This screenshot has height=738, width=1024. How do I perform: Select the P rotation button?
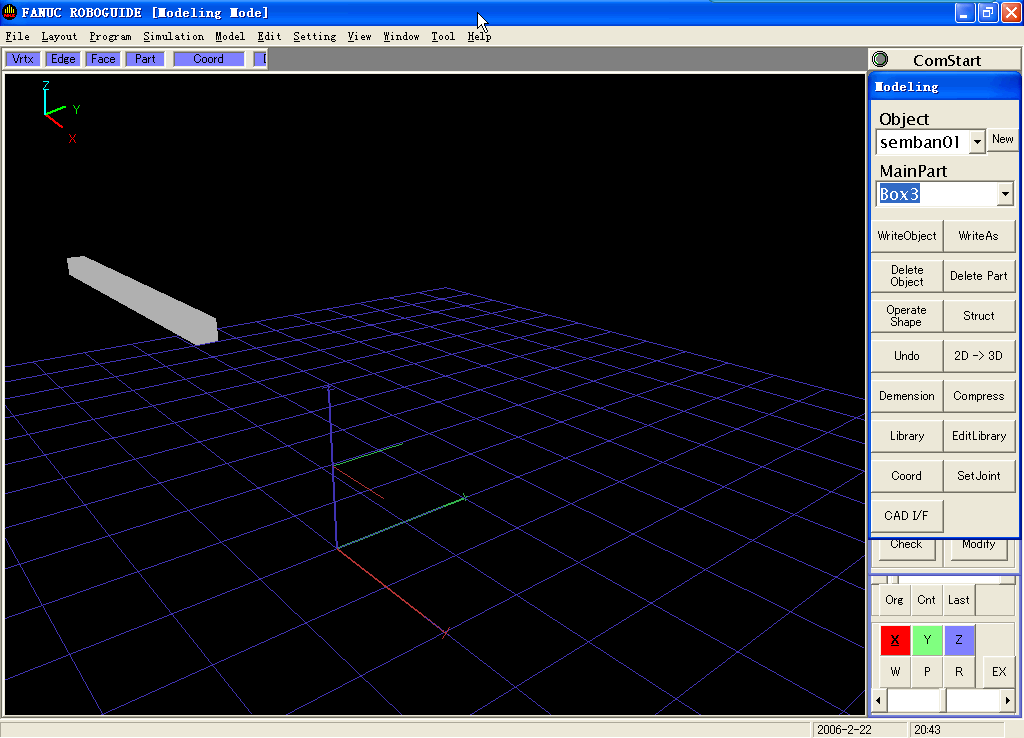click(x=927, y=671)
